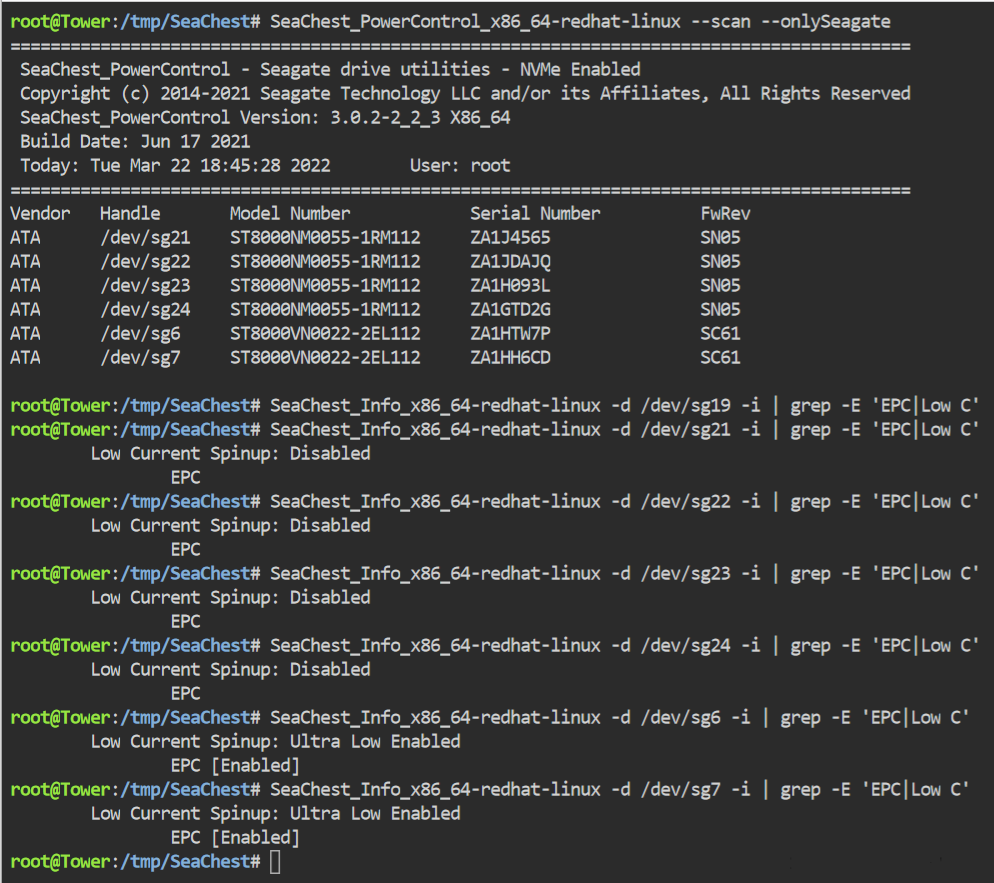Click the Vendor column header
The image size is (994, 883).
(40, 214)
